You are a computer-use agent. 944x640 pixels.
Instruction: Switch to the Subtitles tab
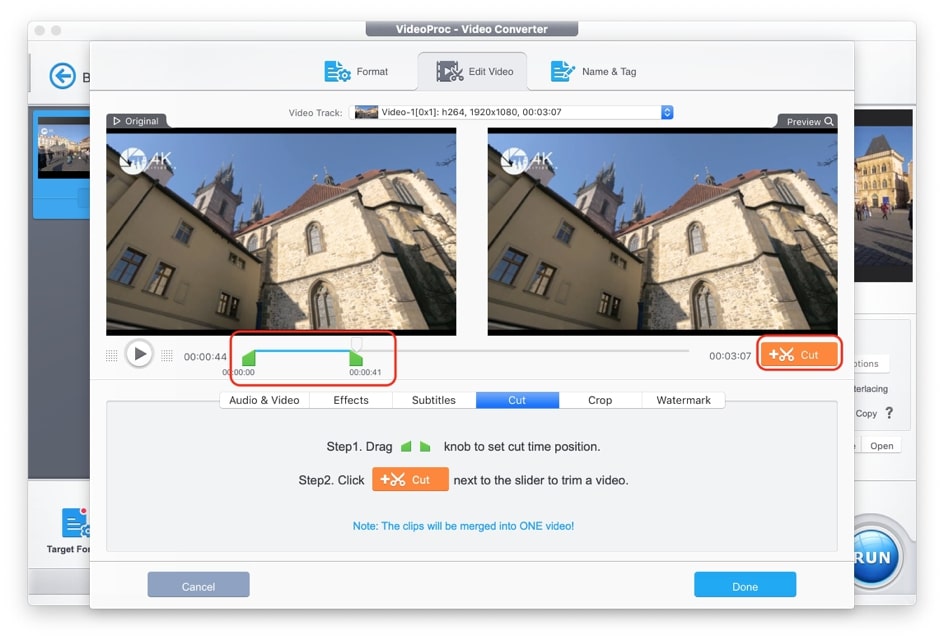click(x=434, y=400)
